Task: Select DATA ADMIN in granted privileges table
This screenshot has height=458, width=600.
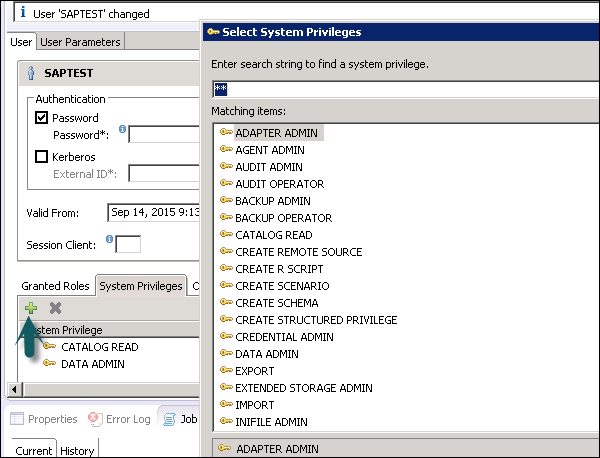Action: (x=92, y=364)
